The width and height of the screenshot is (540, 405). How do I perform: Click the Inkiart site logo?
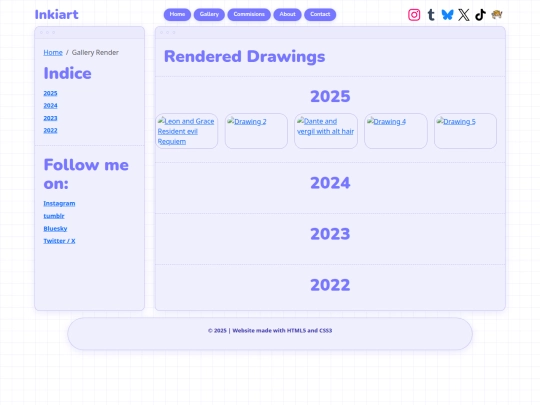[56, 14]
